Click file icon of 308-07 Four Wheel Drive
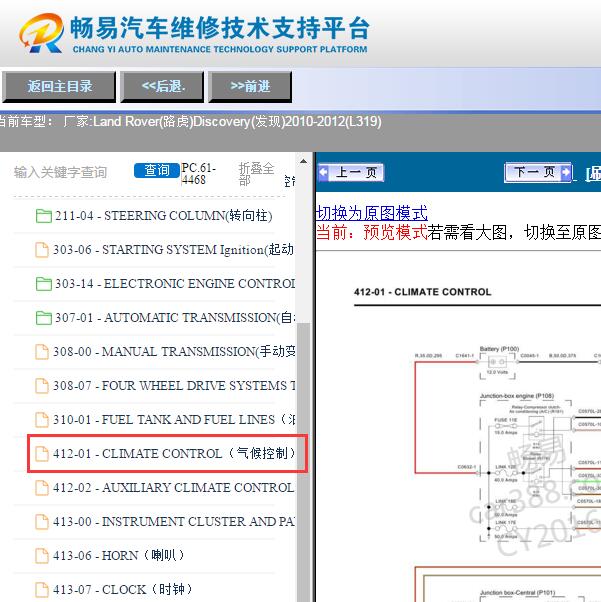The height and width of the screenshot is (602, 601). [42, 385]
